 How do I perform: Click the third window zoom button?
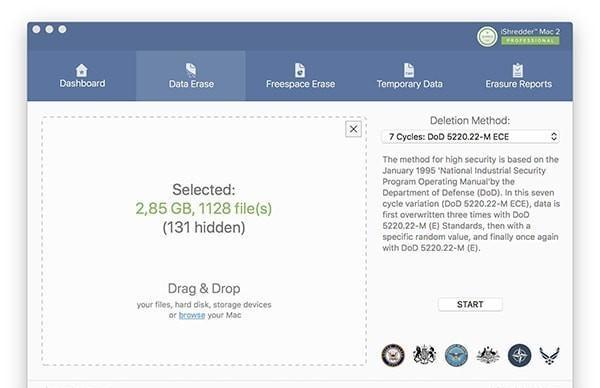click(62, 29)
